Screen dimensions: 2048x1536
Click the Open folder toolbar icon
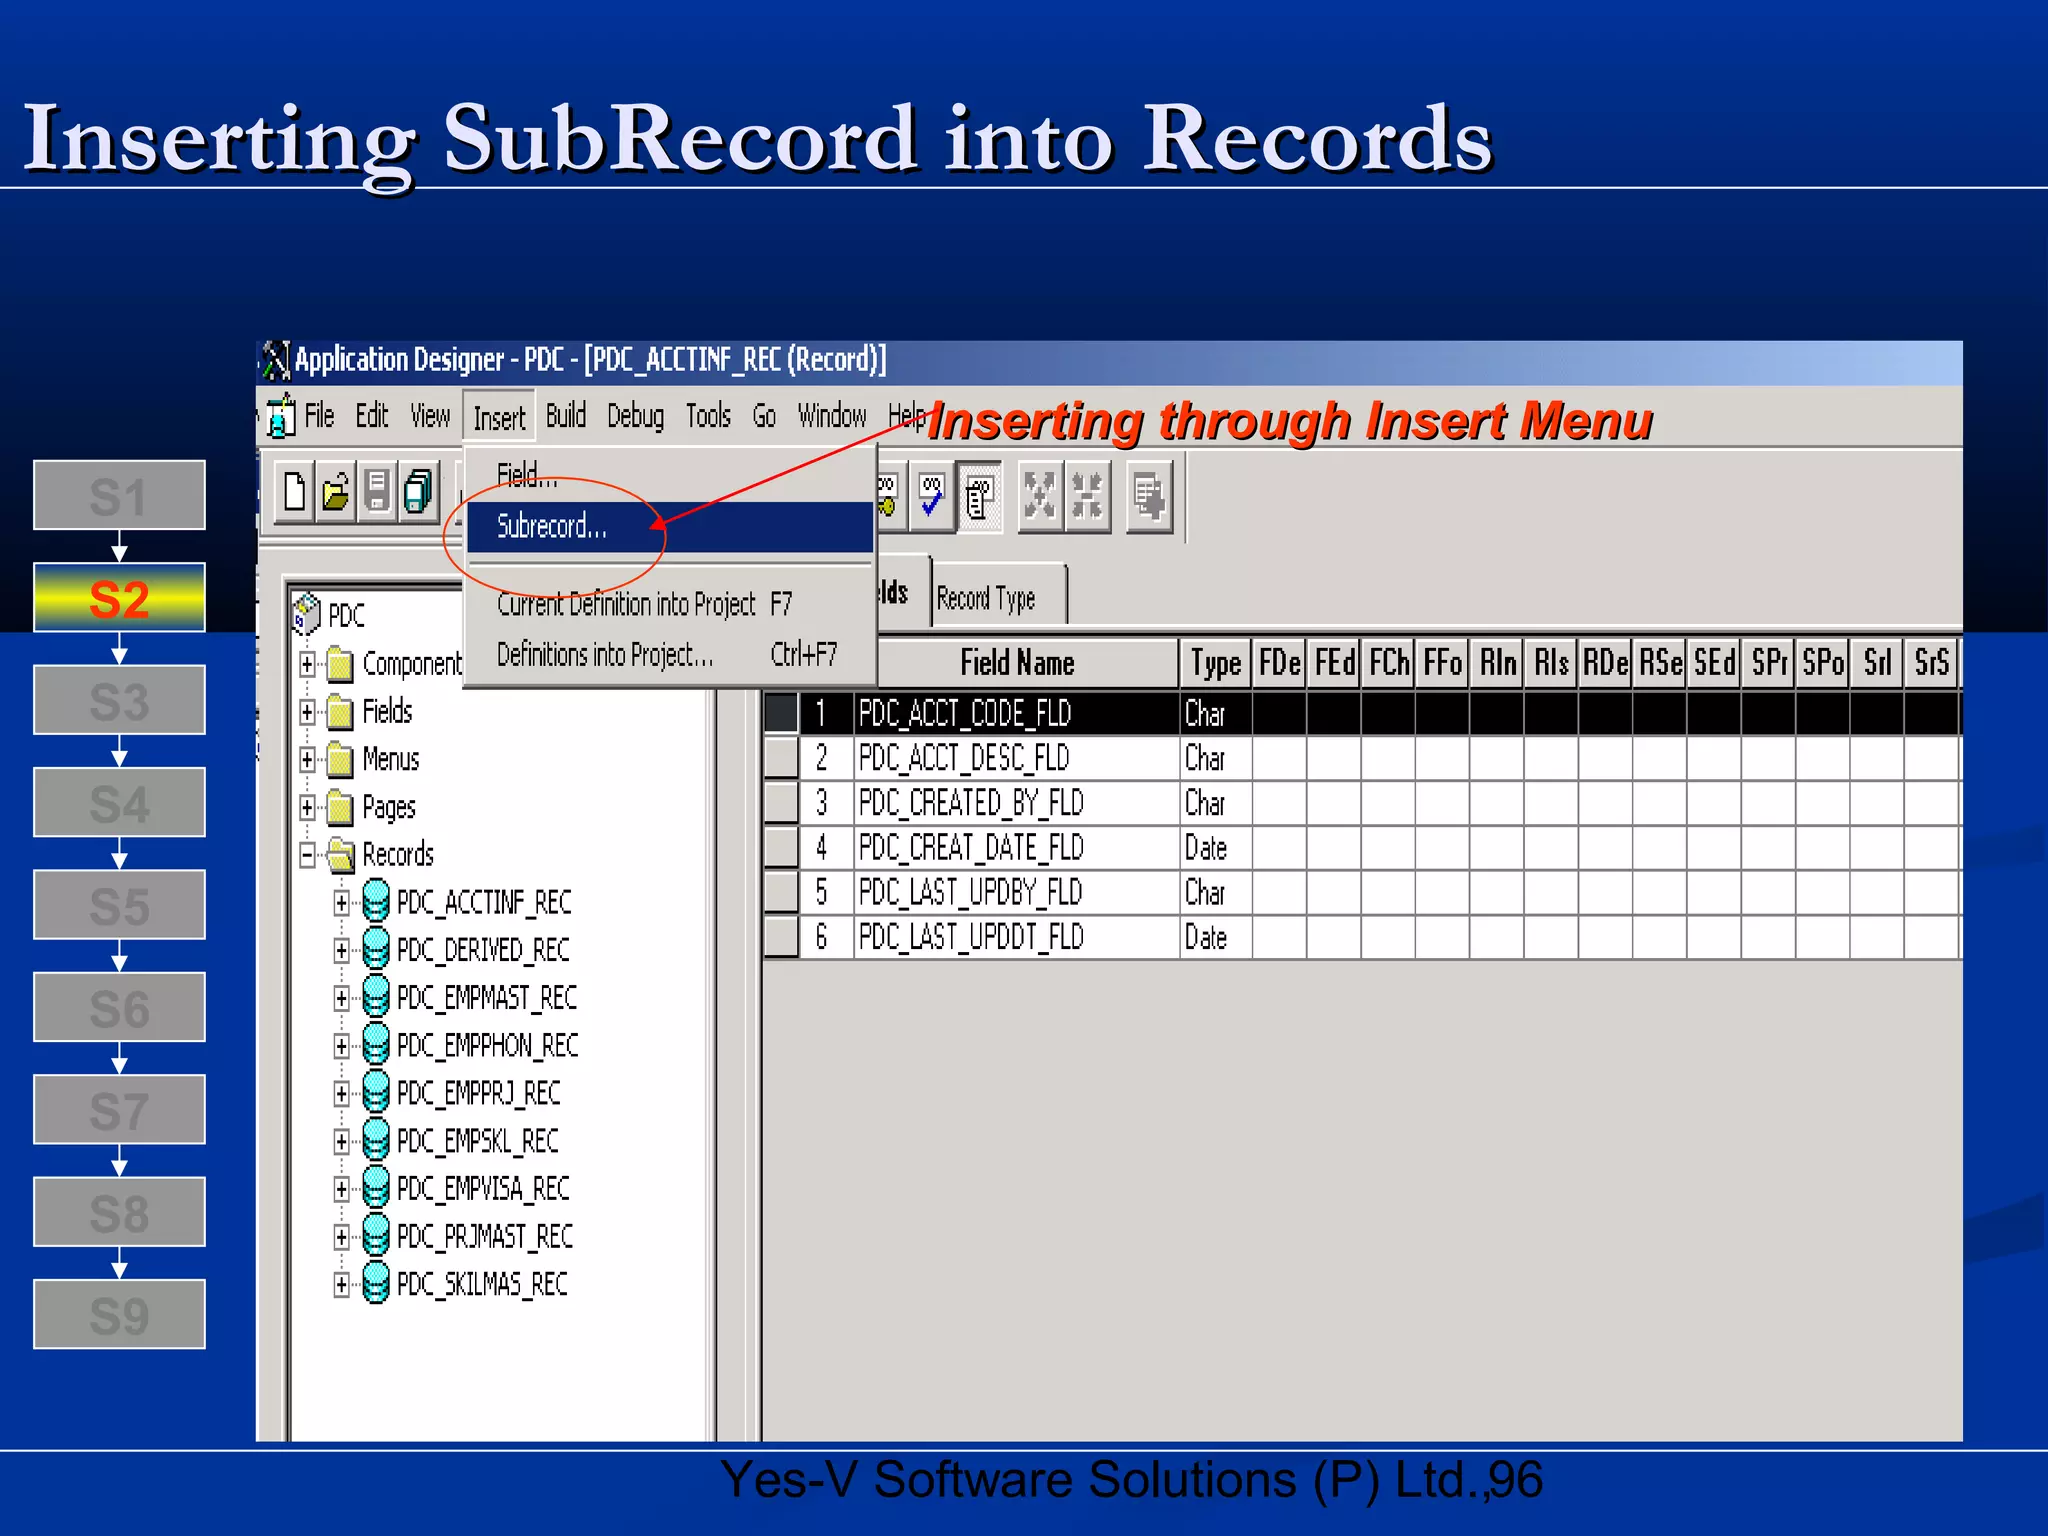(x=336, y=492)
